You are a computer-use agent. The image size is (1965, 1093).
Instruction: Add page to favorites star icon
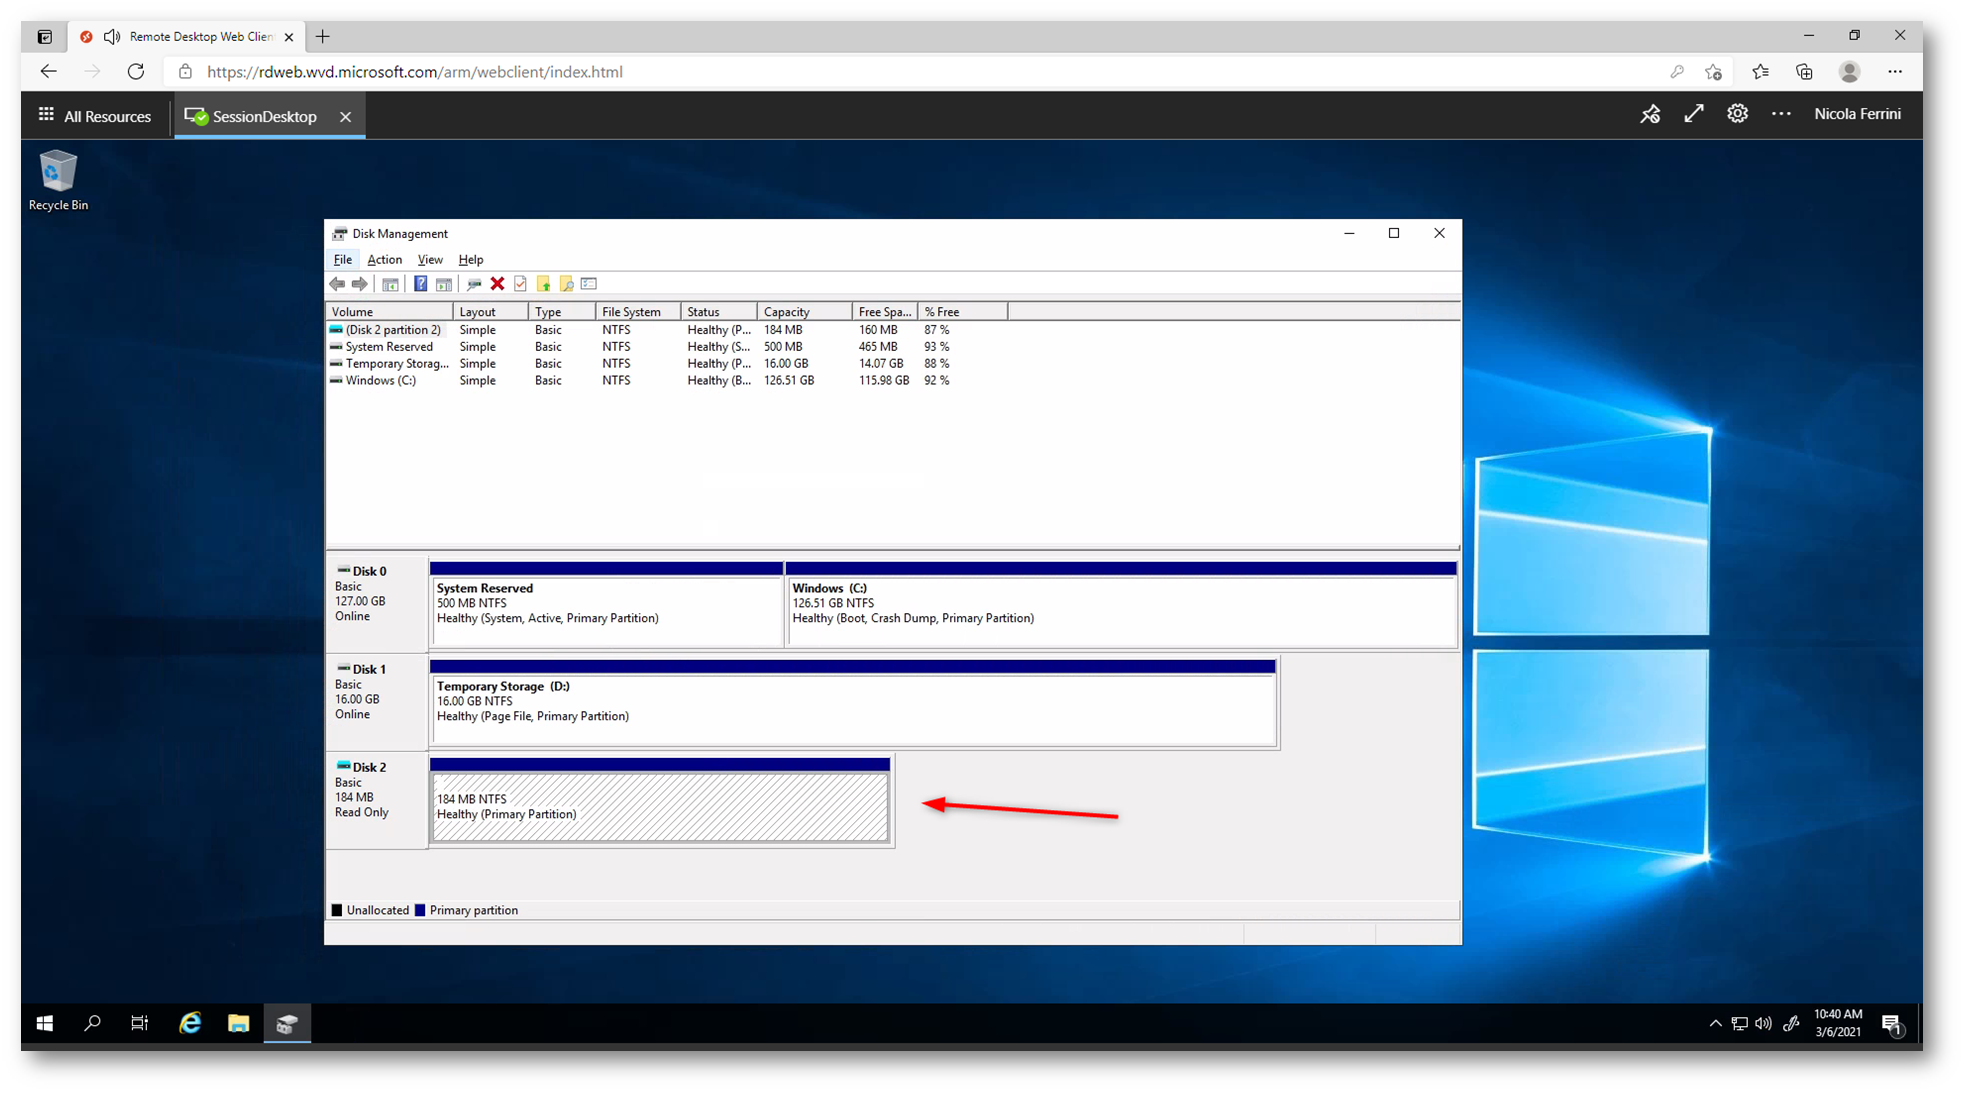[1714, 72]
